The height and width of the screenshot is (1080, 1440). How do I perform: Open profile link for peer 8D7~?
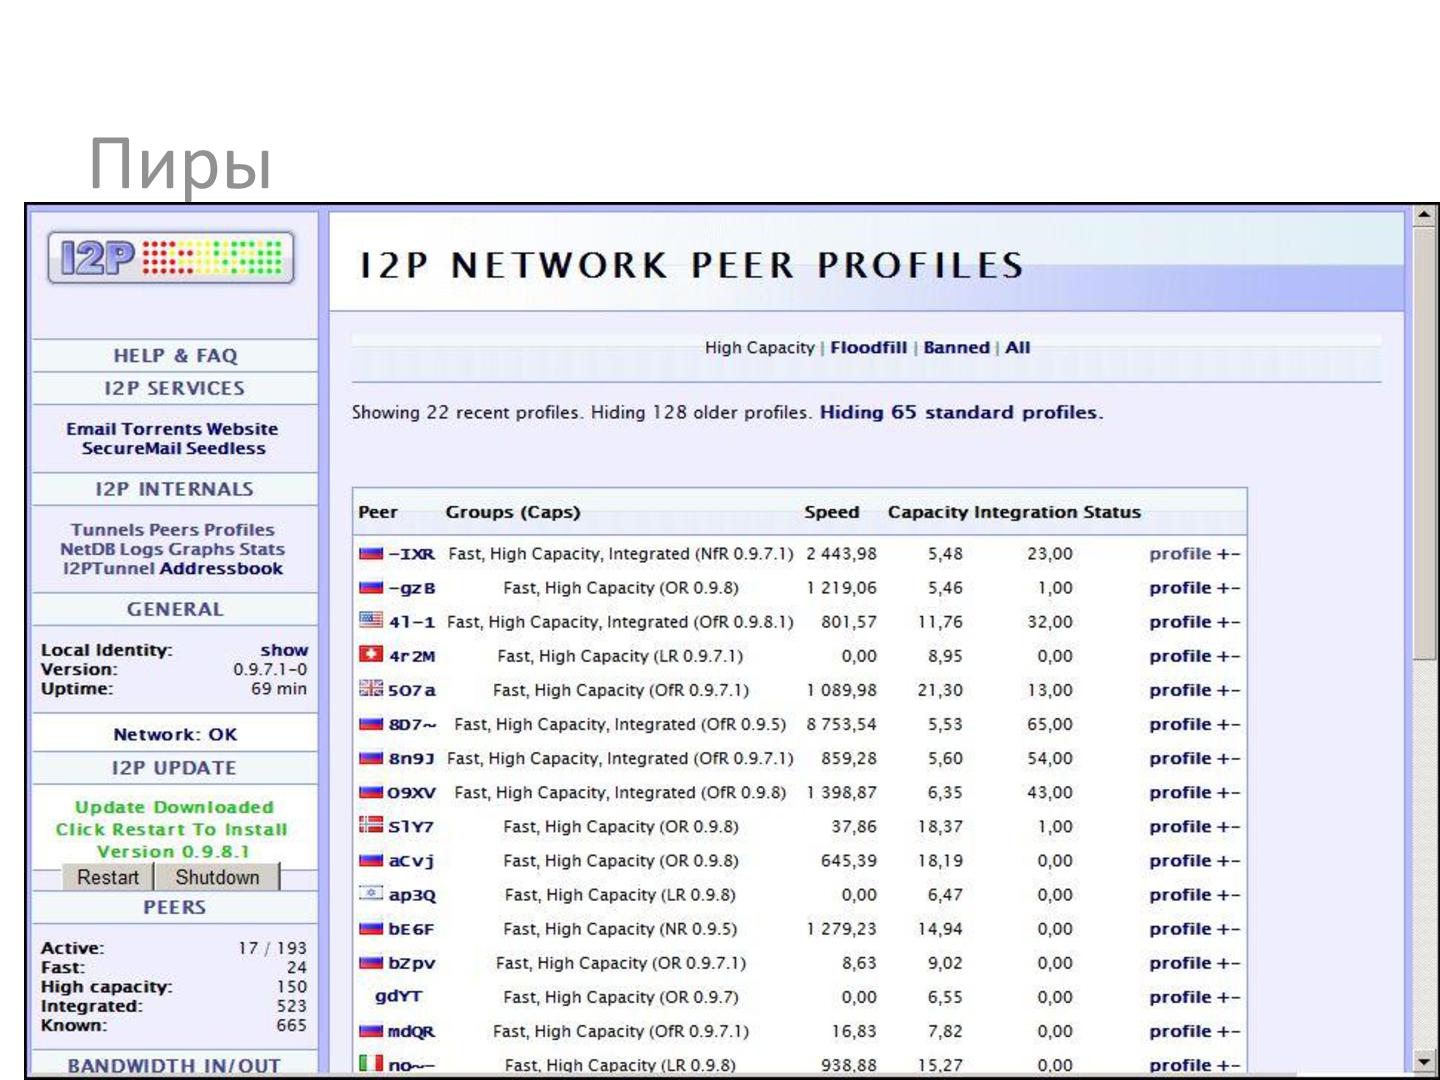1180,724
